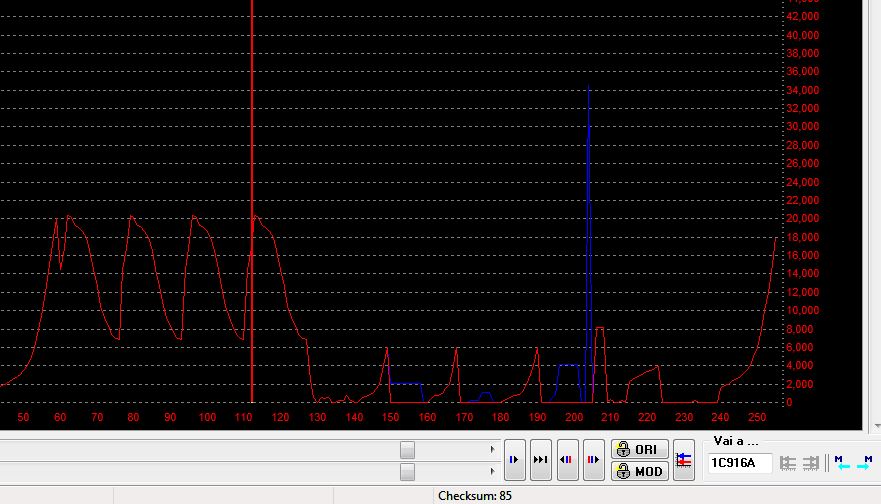Click the tall blue spike peak near 204
The height and width of the screenshot is (504, 881).
(x=588, y=87)
